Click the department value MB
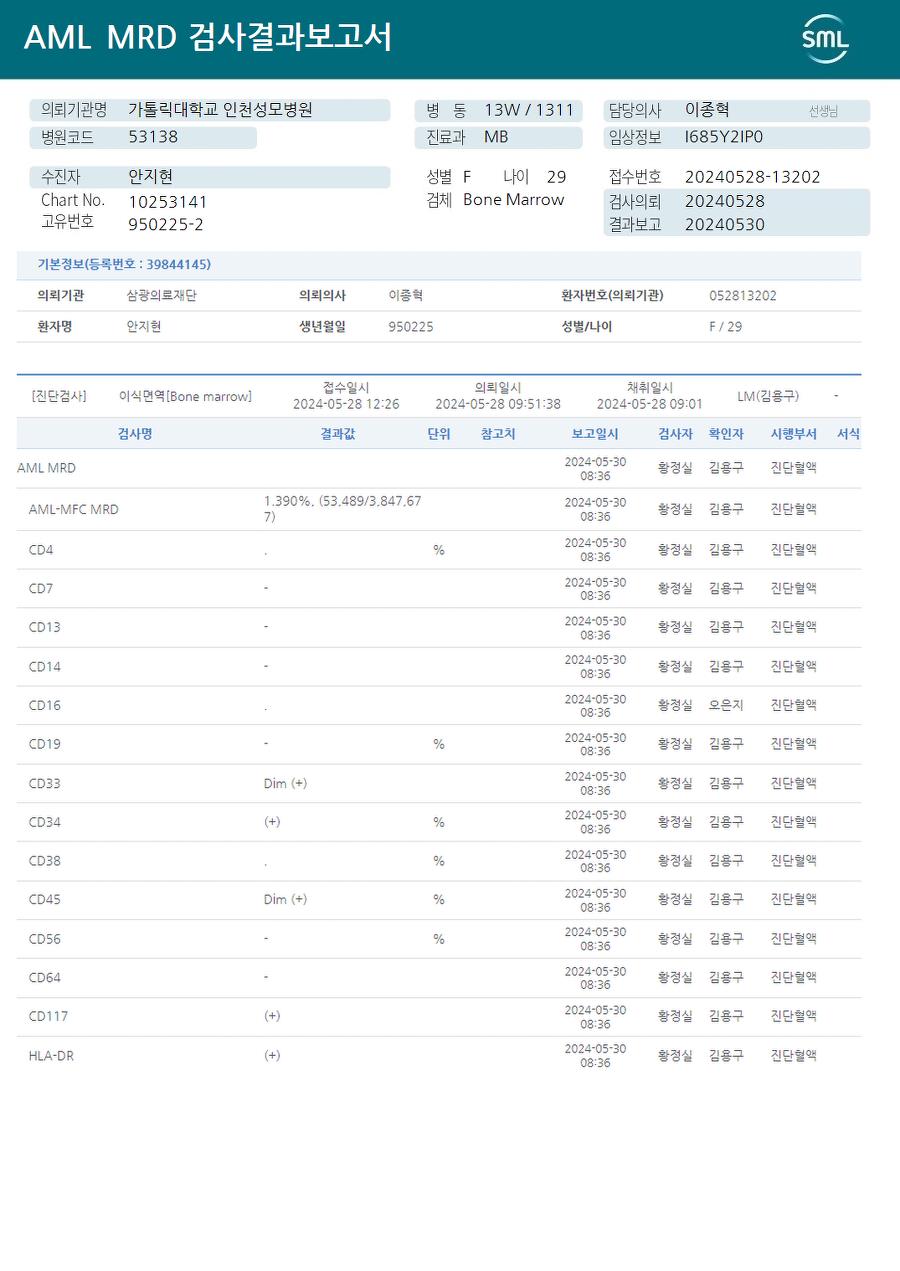The width and height of the screenshot is (900, 1271). pyautogui.click(x=496, y=137)
